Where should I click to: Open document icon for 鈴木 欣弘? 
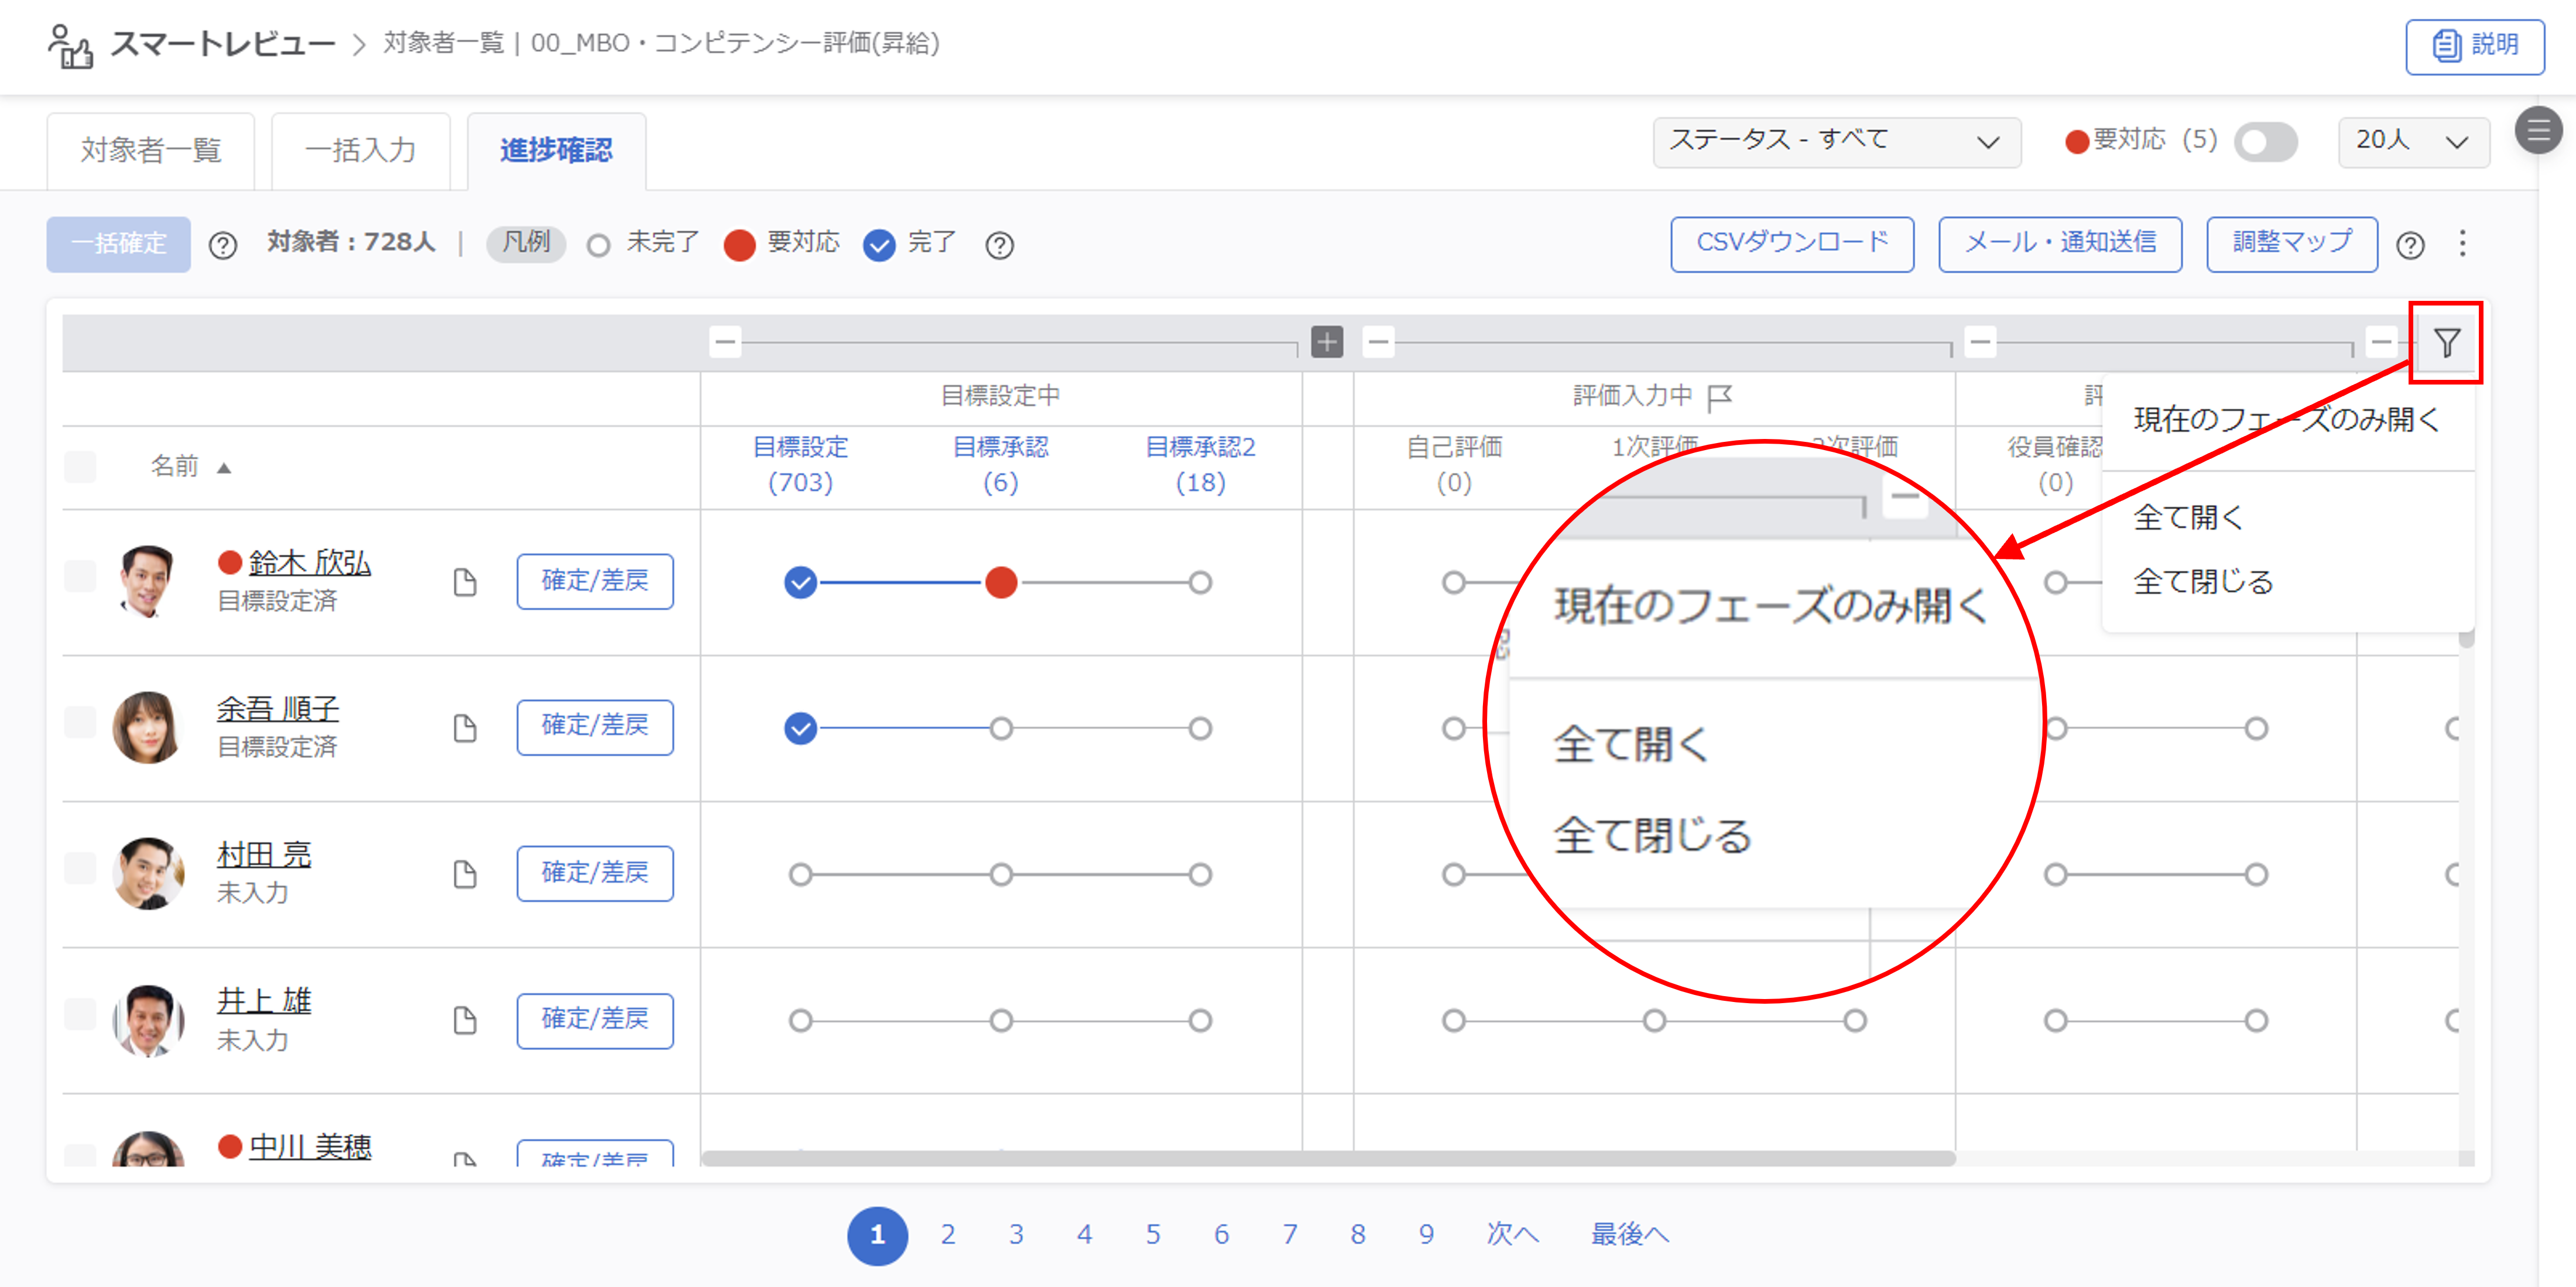coord(464,582)
